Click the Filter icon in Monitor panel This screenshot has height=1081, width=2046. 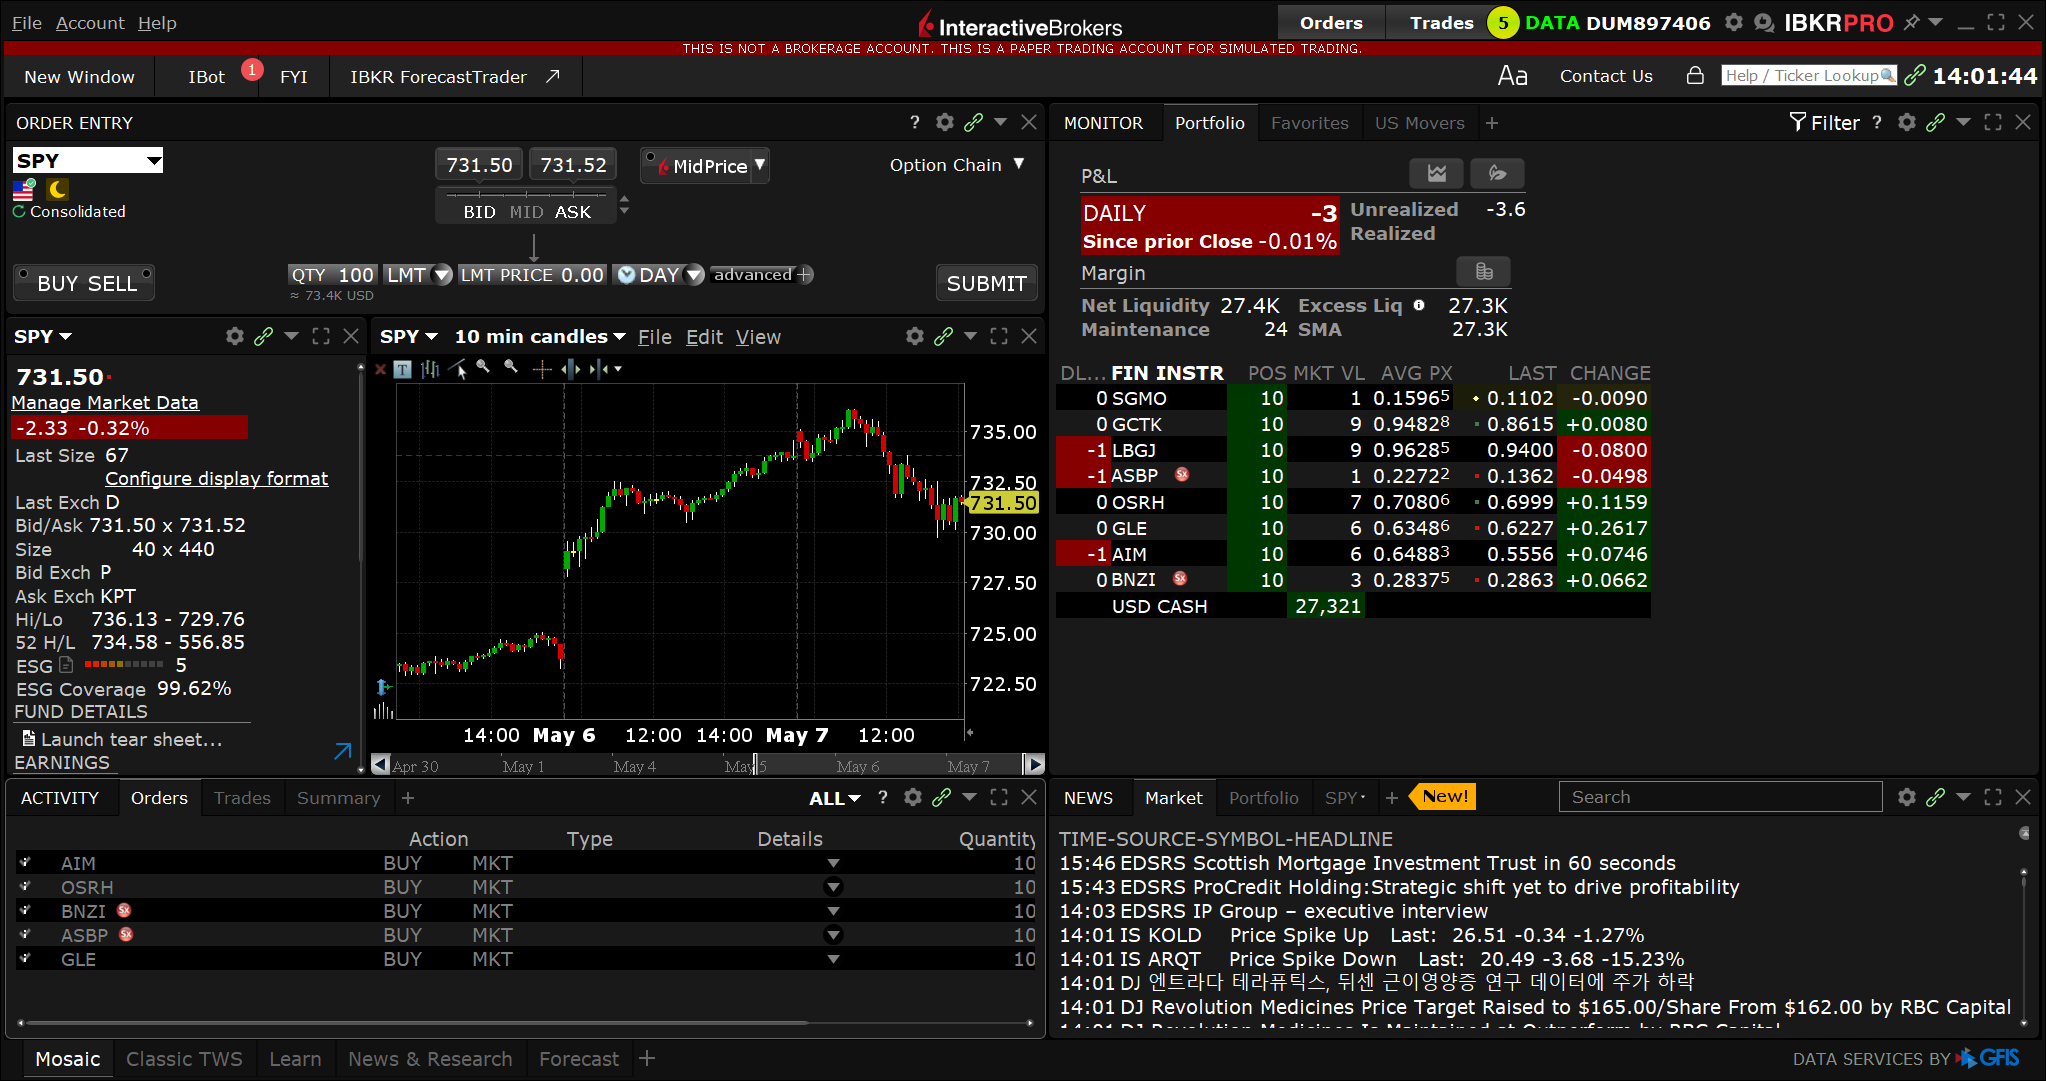coord(1798,122)
